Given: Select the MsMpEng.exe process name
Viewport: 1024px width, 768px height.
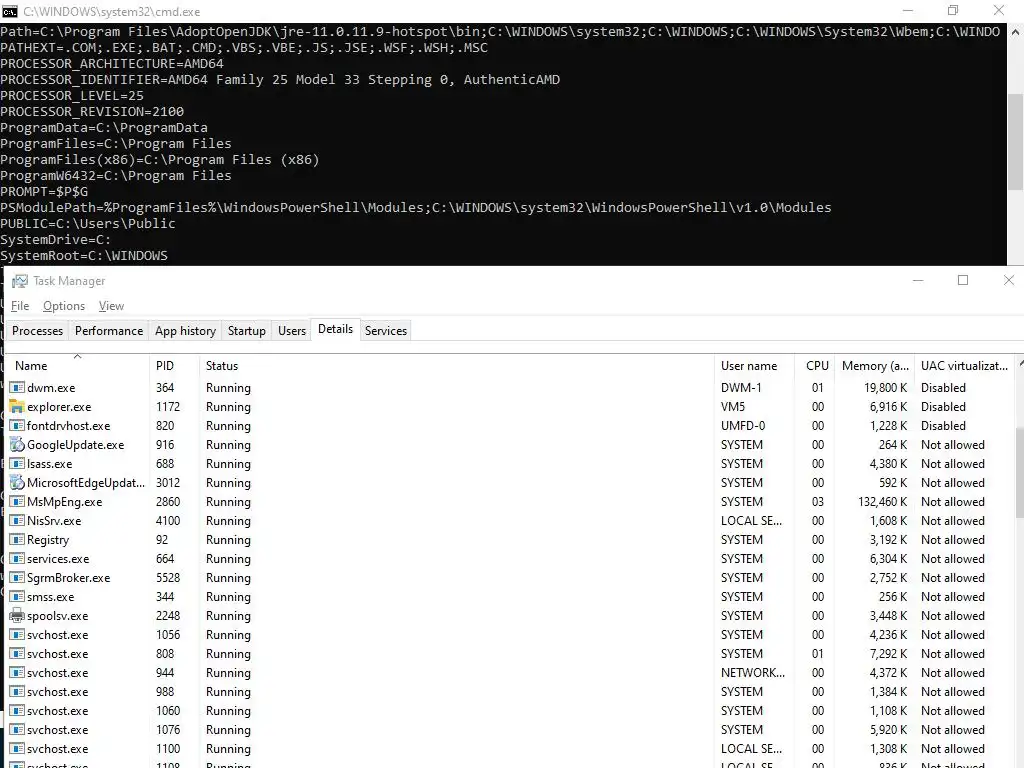Looking at the screenshot, I should point(64,502).
